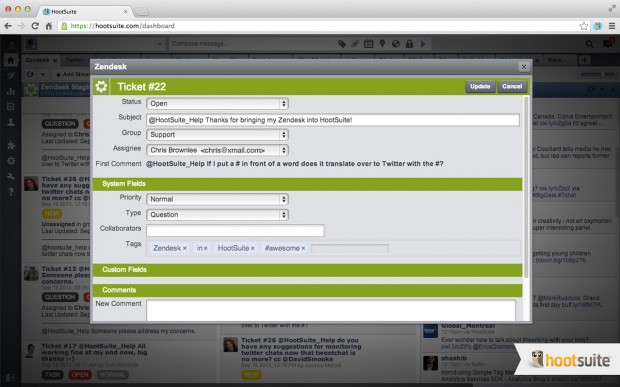Remove the Zendesk tag
Image resolution: width=620 pixels, height=387 pixels.
185,248
